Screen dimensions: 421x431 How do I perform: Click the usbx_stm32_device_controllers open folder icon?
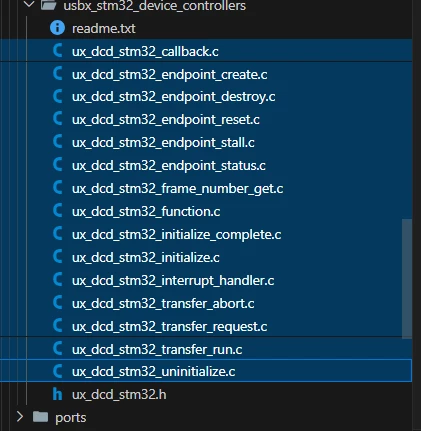(48, 5)
